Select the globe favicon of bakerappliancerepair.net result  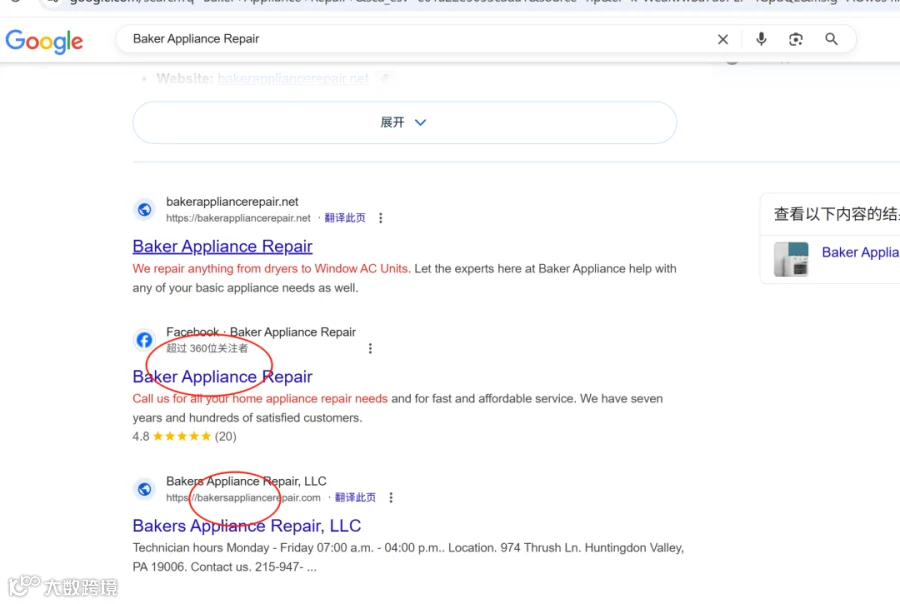(x=145, y=210)
